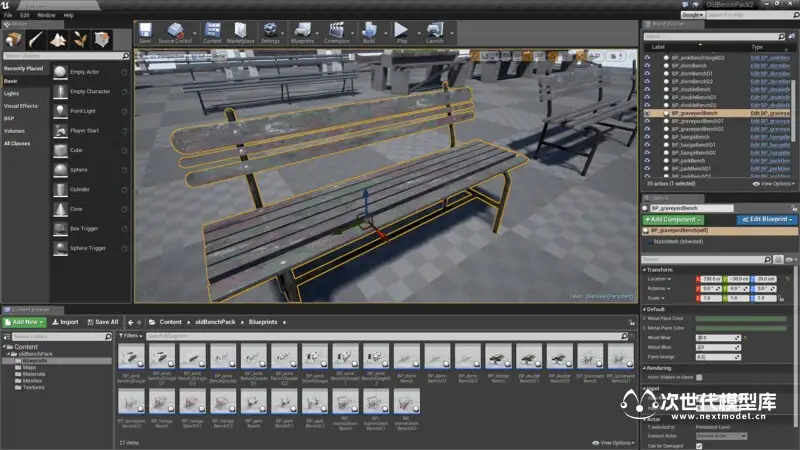Click the Add Component button
The width and height of the screenshot is (800, 450).
(673, 219)
